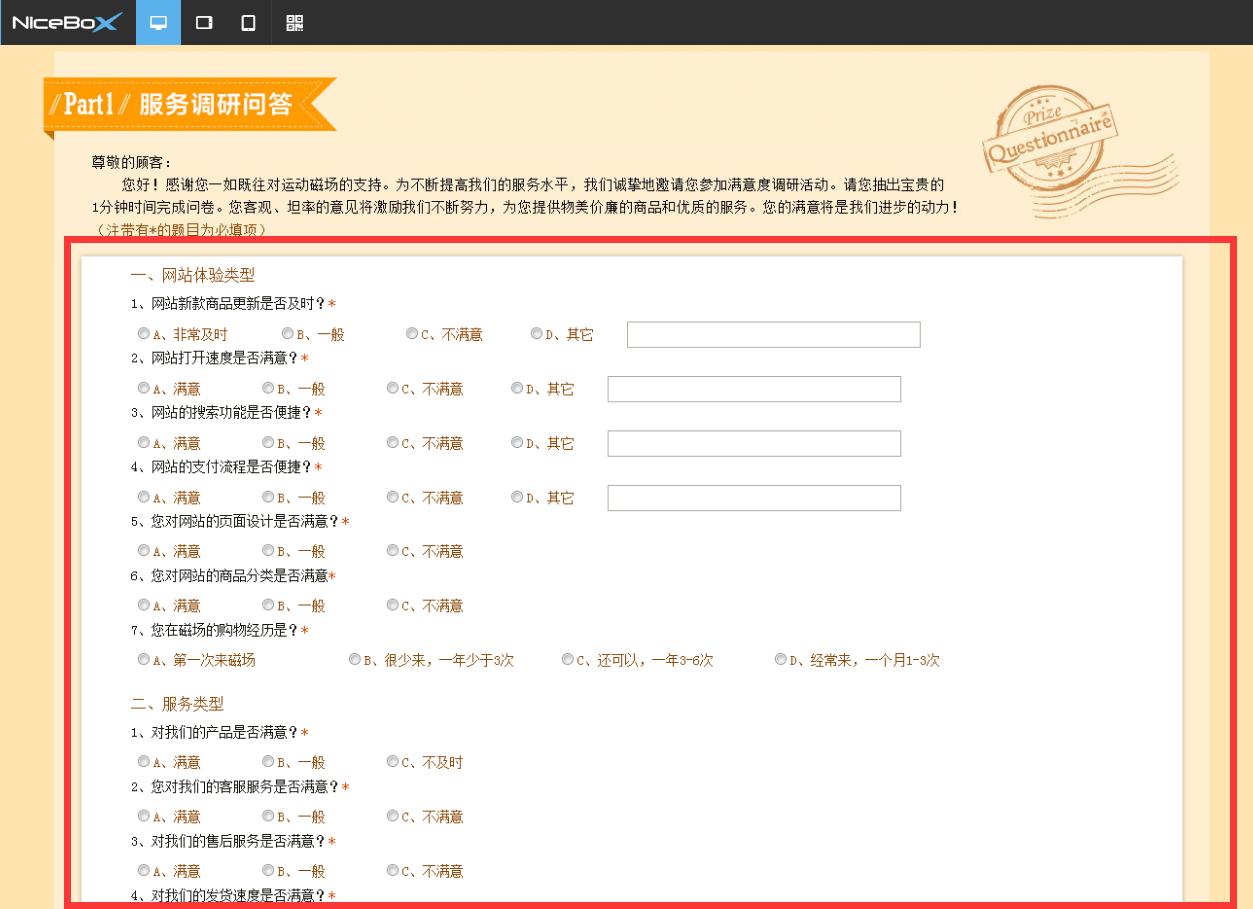Pick "B、一般" for customer service question
This screenshot has height=909, width=1253.
click(x=267, y=816)
